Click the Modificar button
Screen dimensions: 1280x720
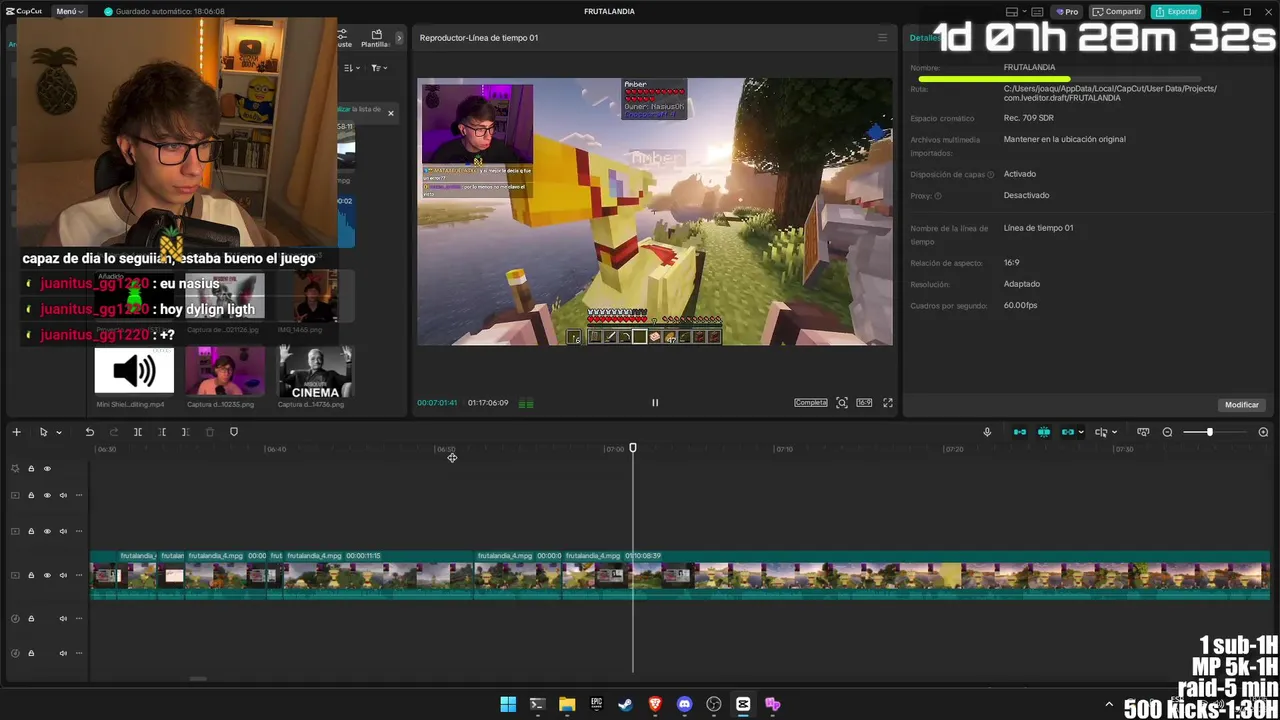point(1242,405)
